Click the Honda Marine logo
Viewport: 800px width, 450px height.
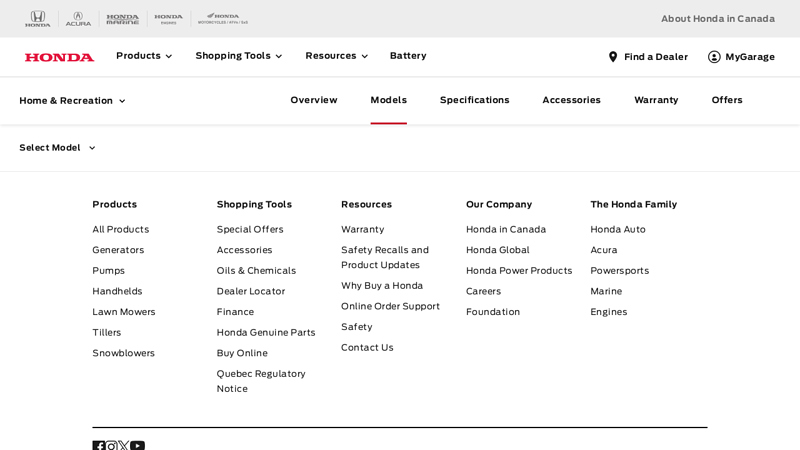pos(122,18)
